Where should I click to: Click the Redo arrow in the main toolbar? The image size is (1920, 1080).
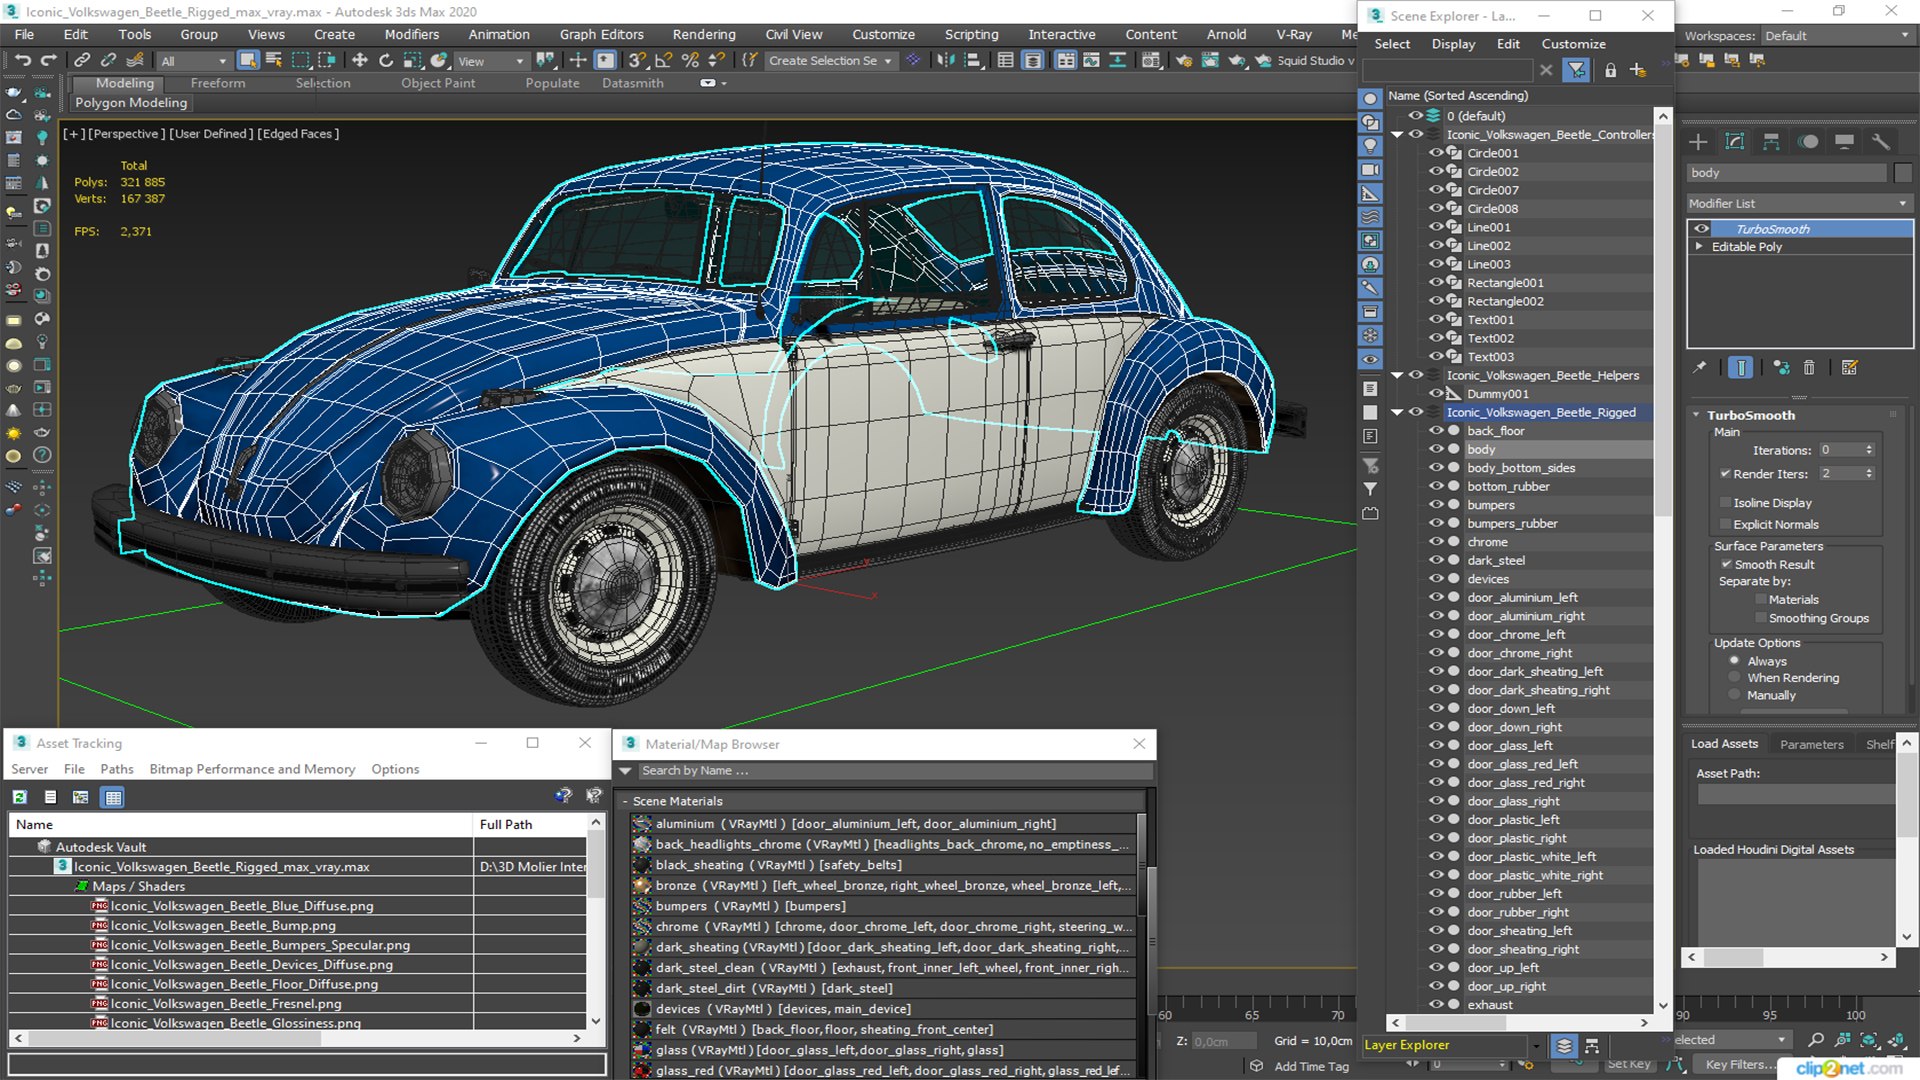tap(48, 61)
